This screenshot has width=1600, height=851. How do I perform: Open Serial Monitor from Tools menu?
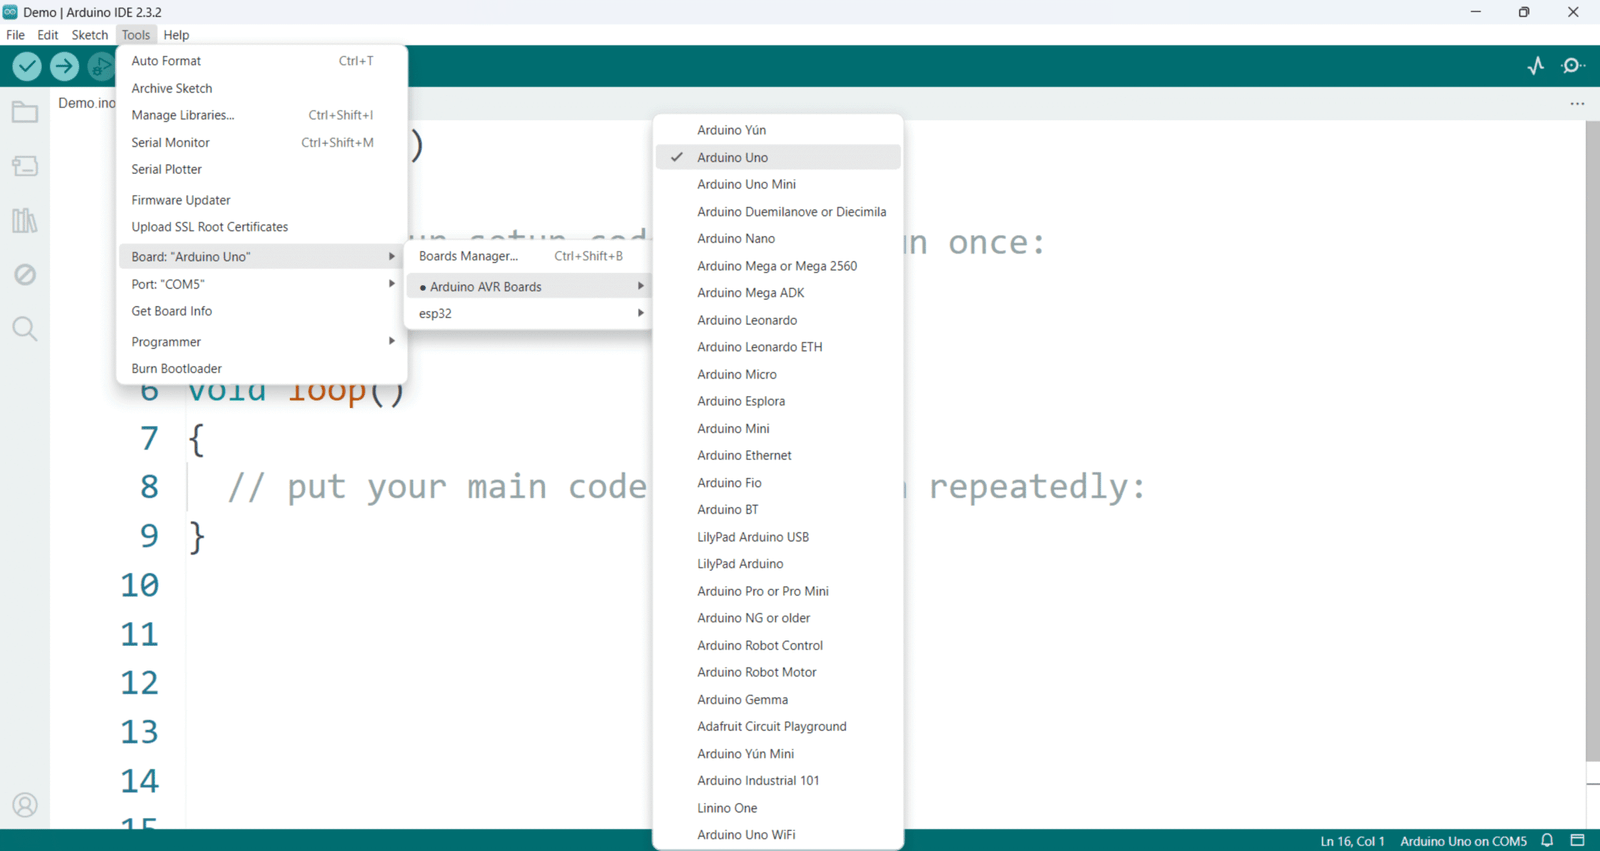coord(262,142)
